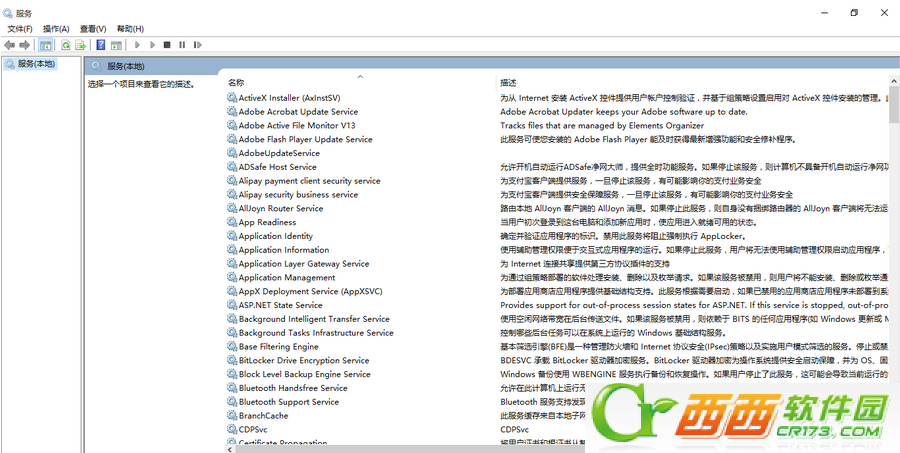Click the Stop Service square icon
This screenshot has height=453, width=900.
pyautogui.click(x=167, y=45)
